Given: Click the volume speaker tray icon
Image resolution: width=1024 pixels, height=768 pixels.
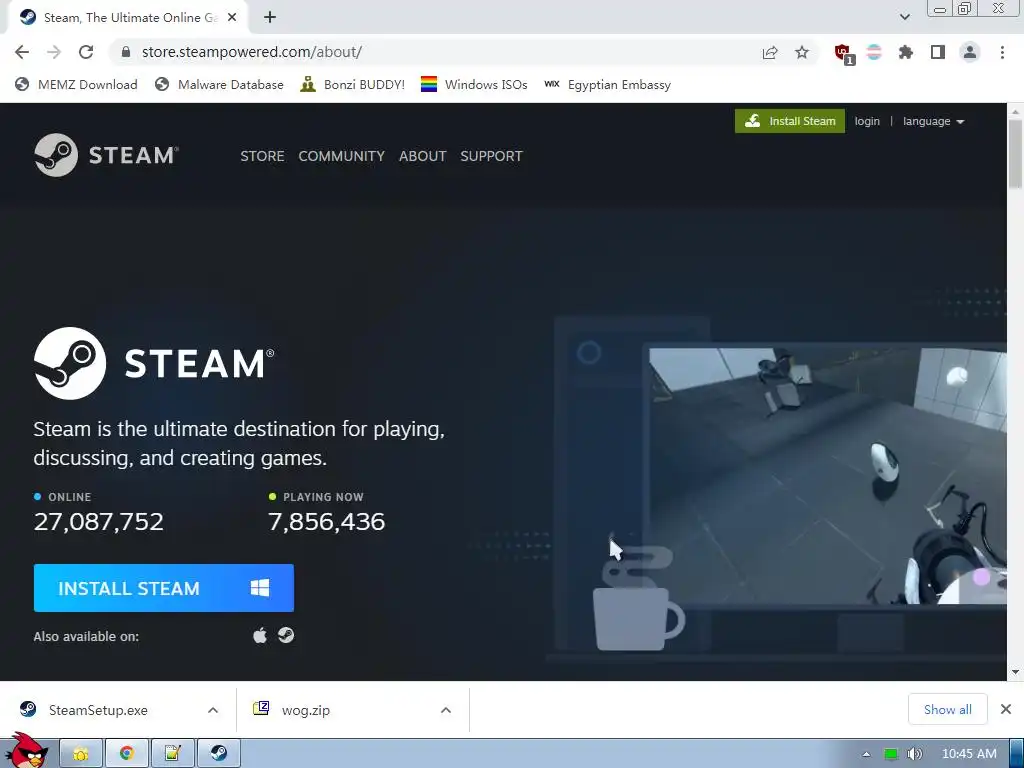Looking at the screenshot, I should click(914, 754).
